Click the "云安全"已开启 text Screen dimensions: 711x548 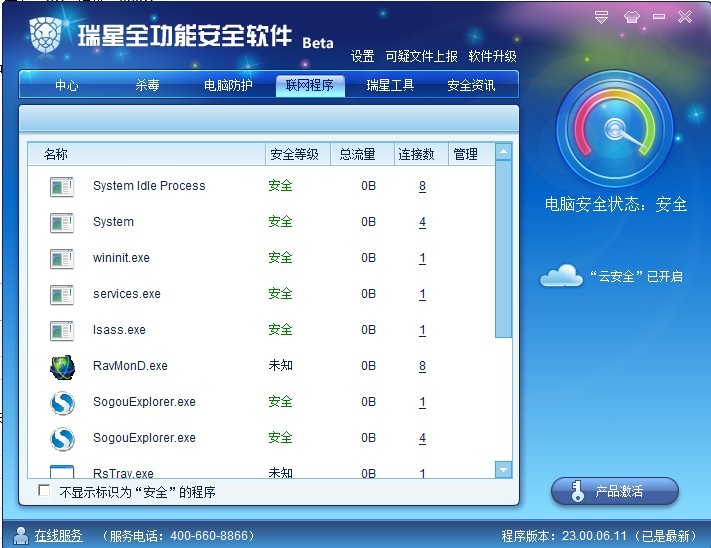(x=637, y=276)
